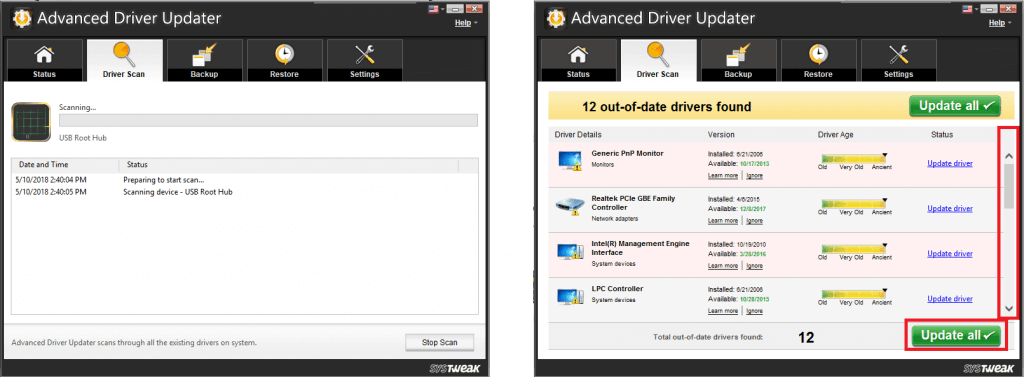Image resolution: width=1024 pixels, height=377 pixels.
Task: Click driver age bar for Realtek PCIe Controller
Action: (854, 204)
